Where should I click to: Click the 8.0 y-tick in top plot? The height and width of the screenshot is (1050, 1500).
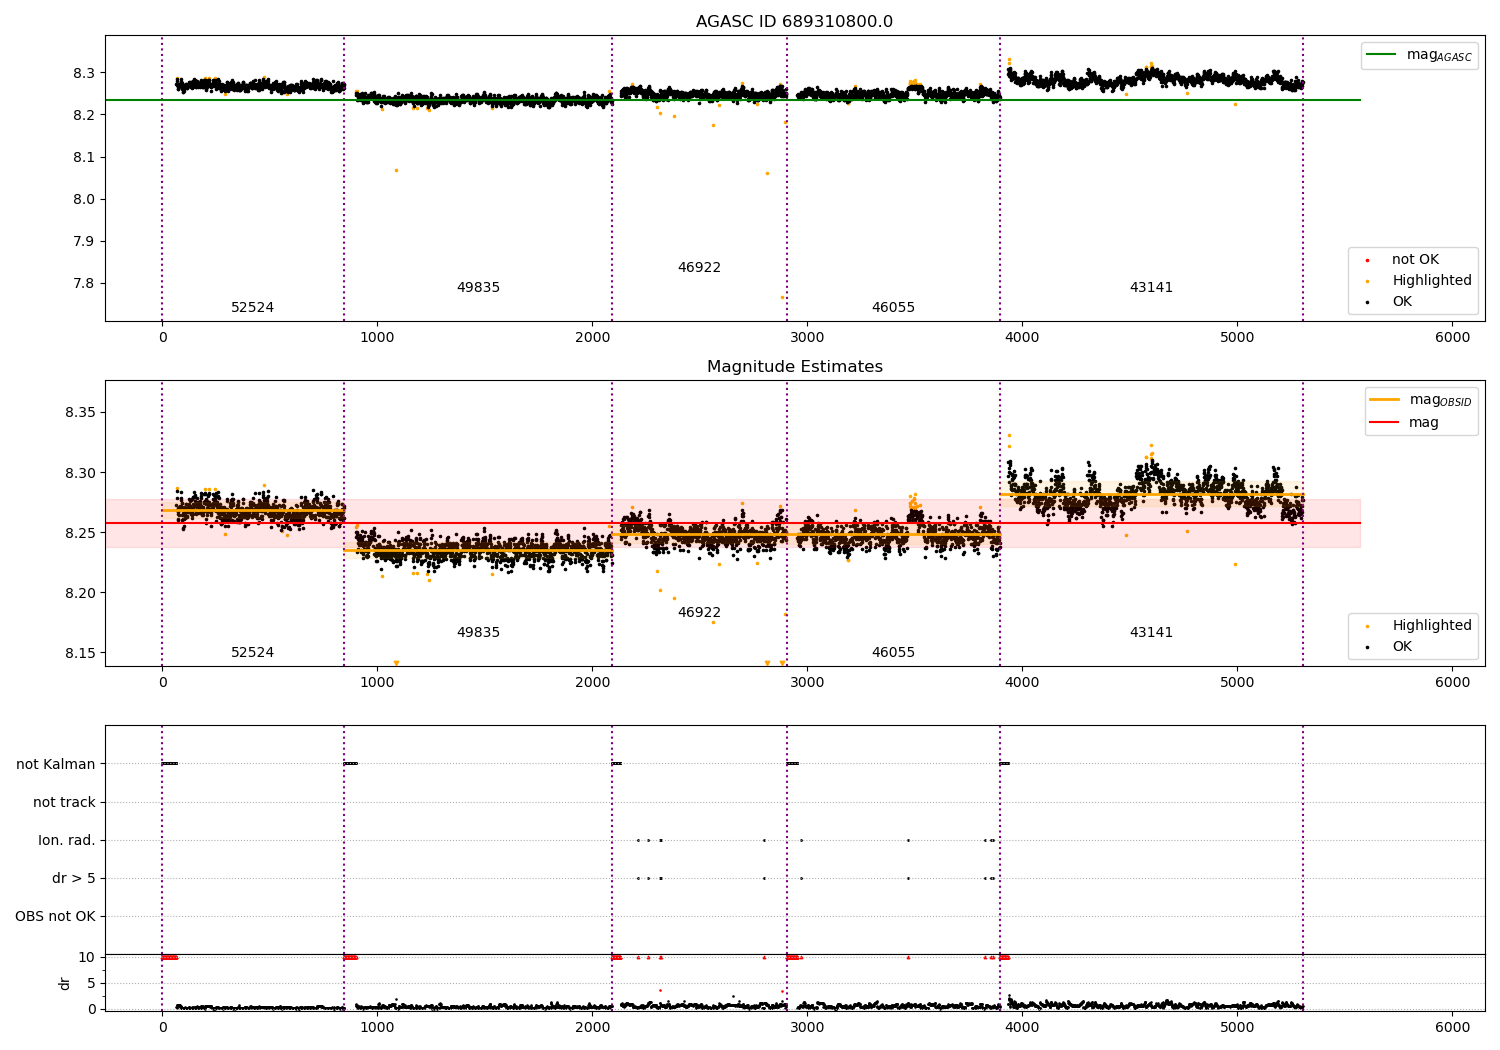tap(84, 199)
